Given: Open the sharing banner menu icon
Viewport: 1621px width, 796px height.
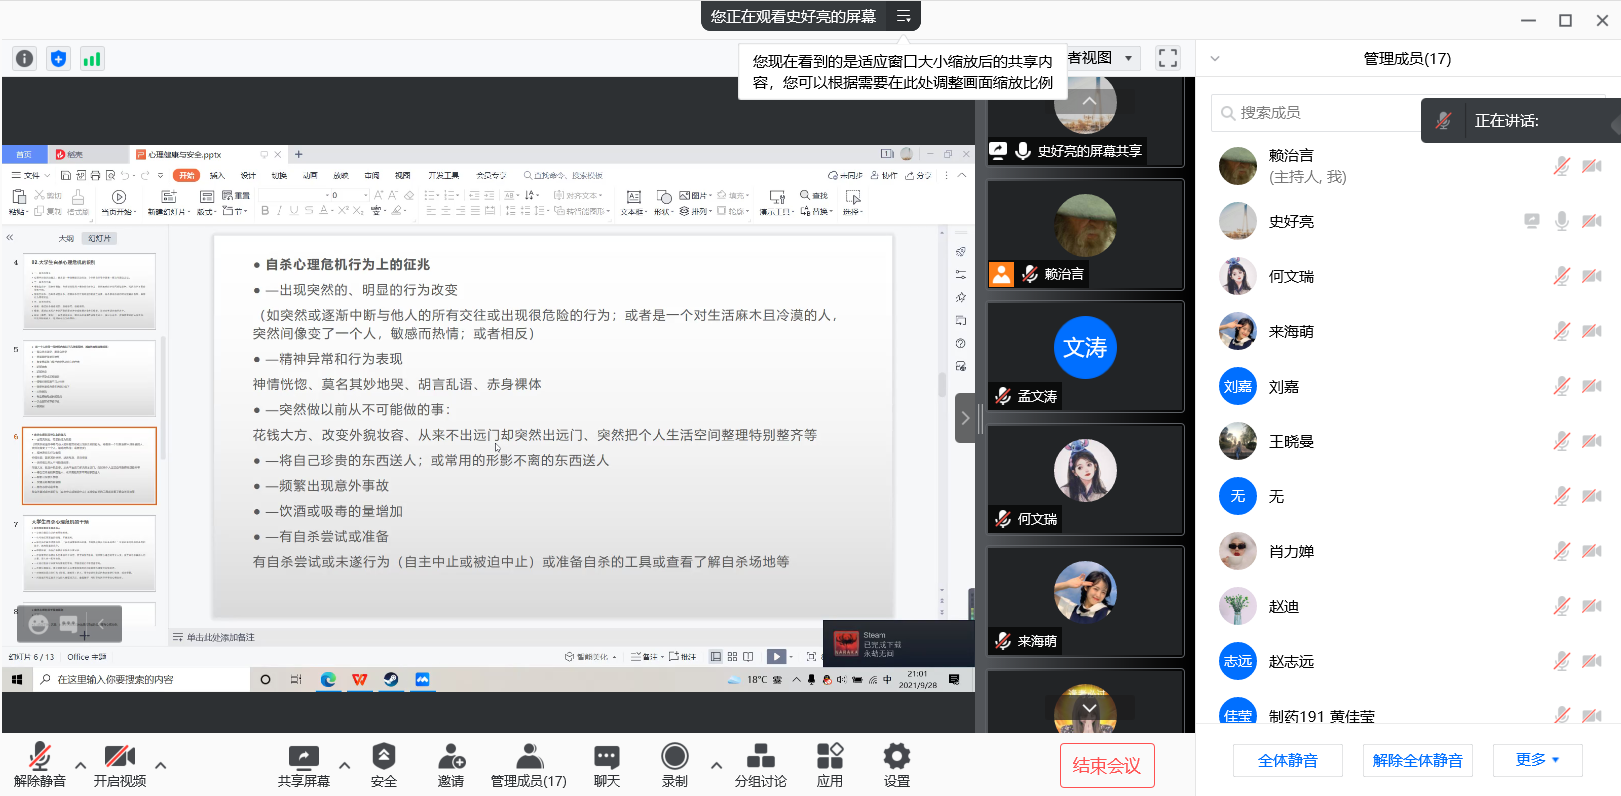Looking at the screenshot, I should [903, 16].
